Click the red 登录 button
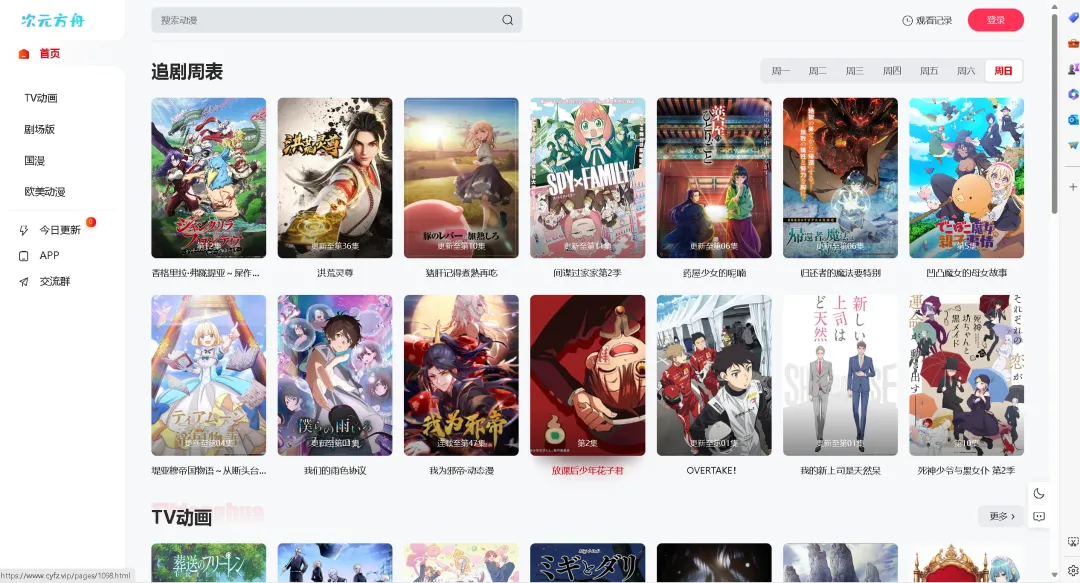 click(995, 20)
